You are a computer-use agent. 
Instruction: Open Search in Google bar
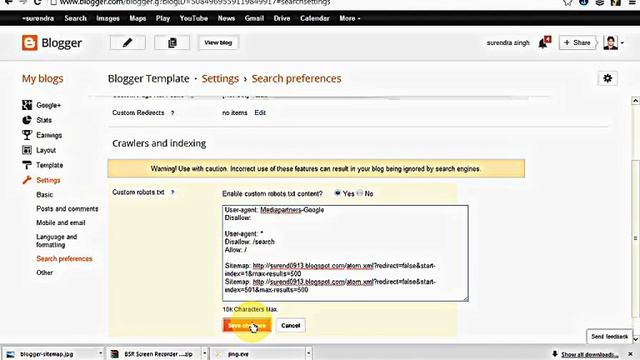coord(76,18)
